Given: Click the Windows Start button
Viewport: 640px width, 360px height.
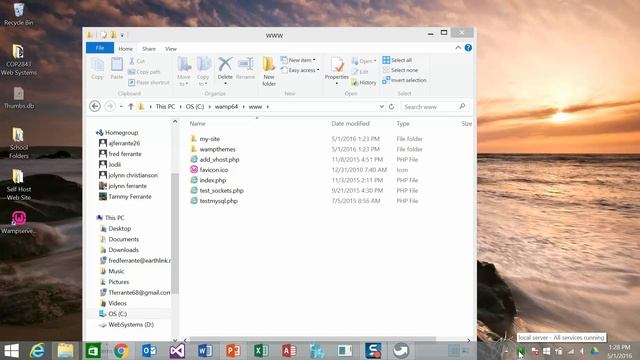Looking at the screenshot, I should (x=11, y=351).
